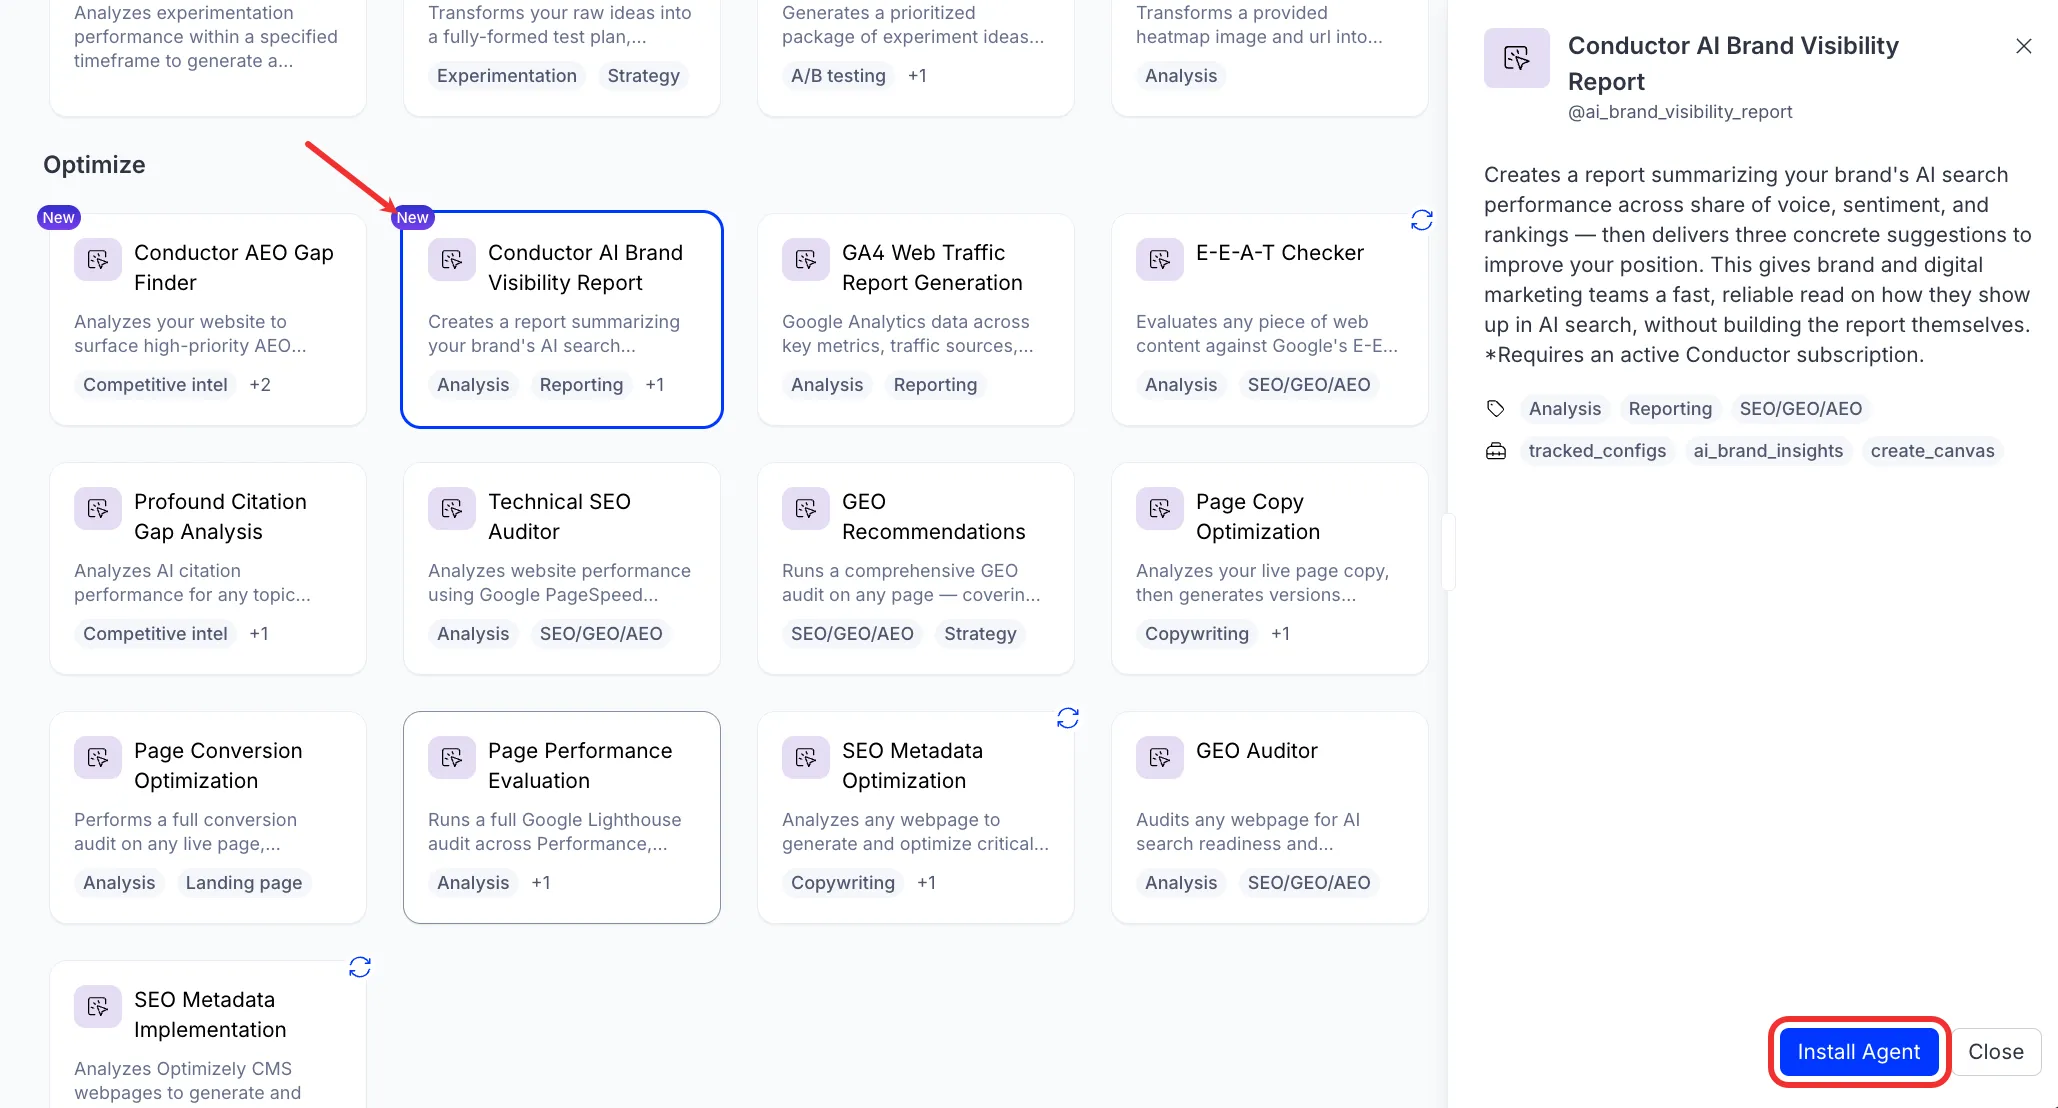Open the E-E-A-T Checker card title
Screen dimensions: 2058x1108
coord(1280,253)
